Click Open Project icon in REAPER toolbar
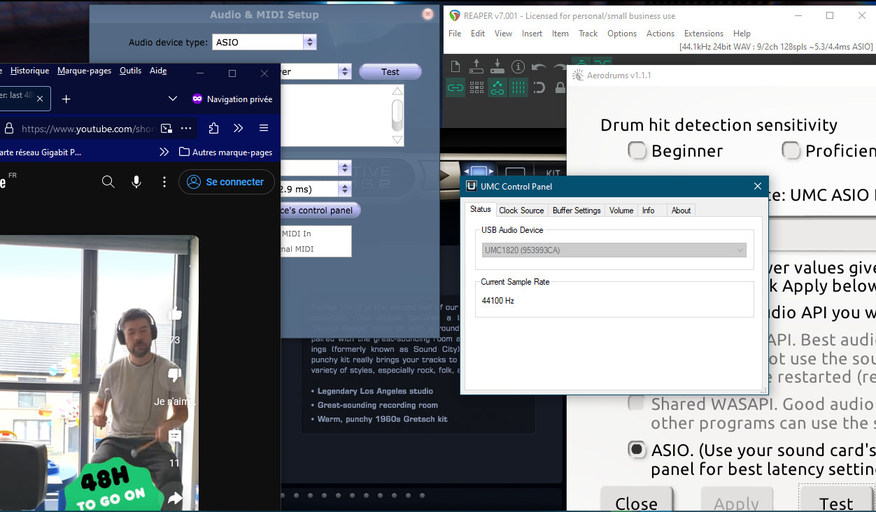 coord(476,67)
